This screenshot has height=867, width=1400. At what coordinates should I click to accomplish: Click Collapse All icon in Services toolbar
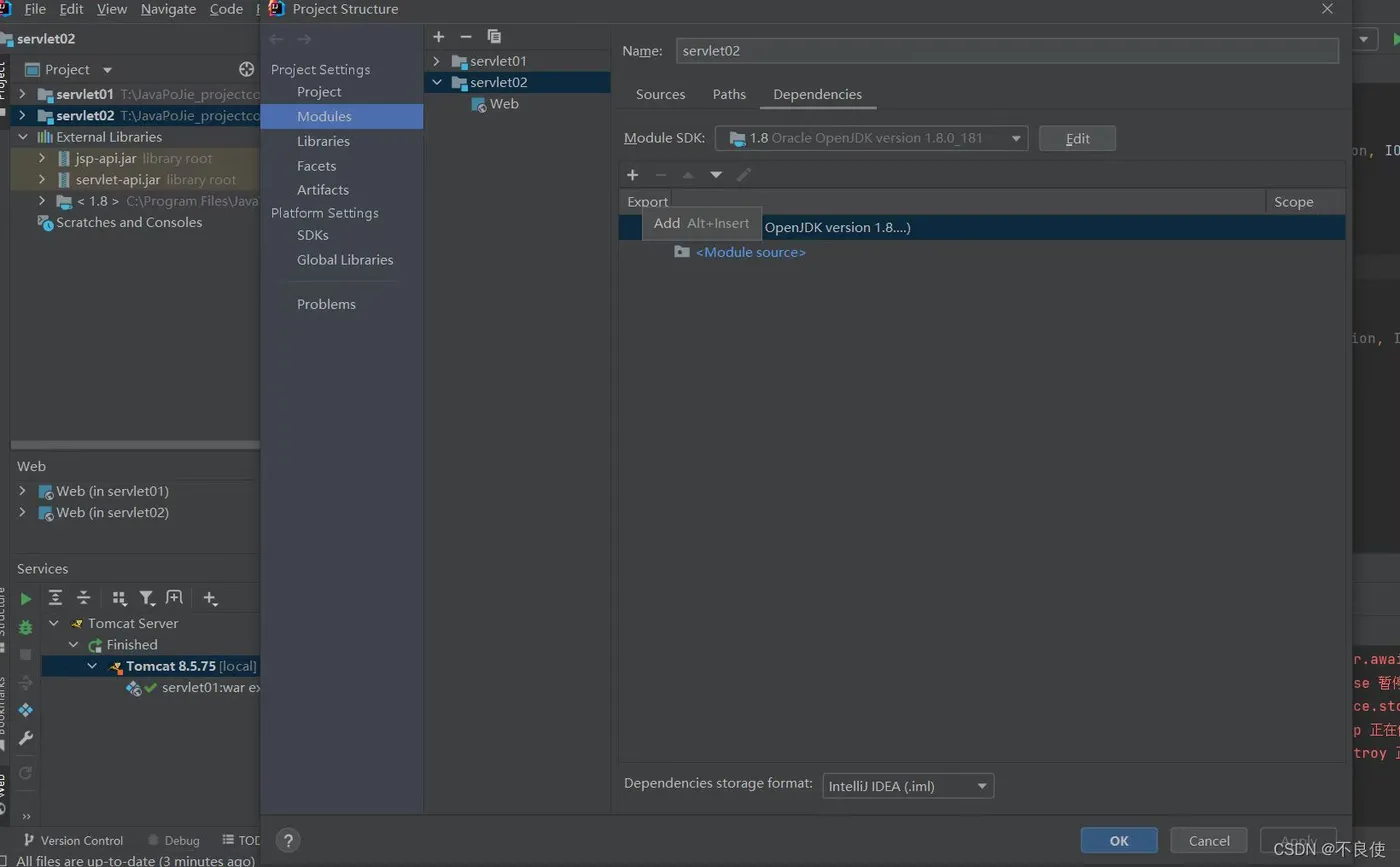pyautogui.click(x=84, y=598)
